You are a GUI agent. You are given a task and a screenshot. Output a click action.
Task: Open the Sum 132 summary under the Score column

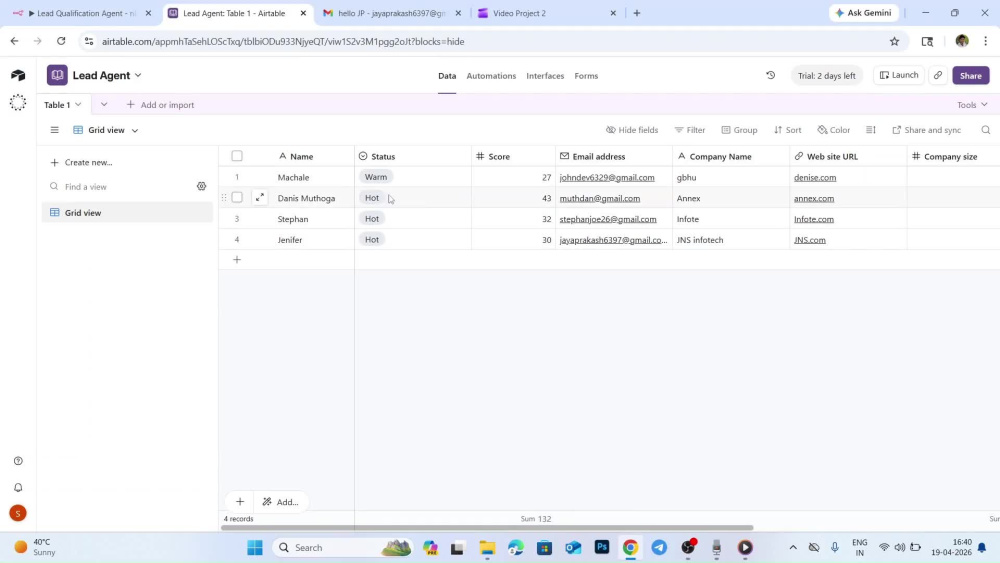click(536, 519)
